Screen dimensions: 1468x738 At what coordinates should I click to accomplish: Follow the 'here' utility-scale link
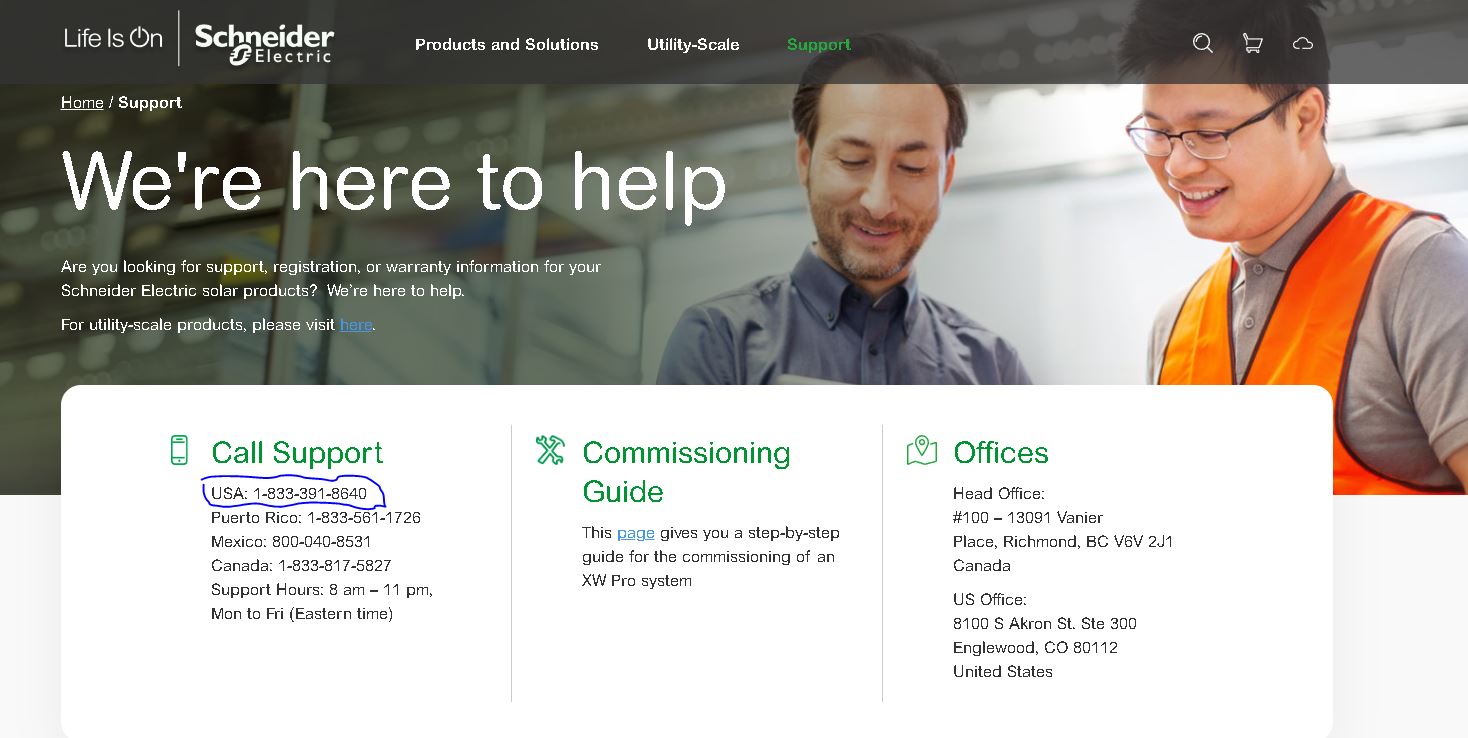pos(356,324)
